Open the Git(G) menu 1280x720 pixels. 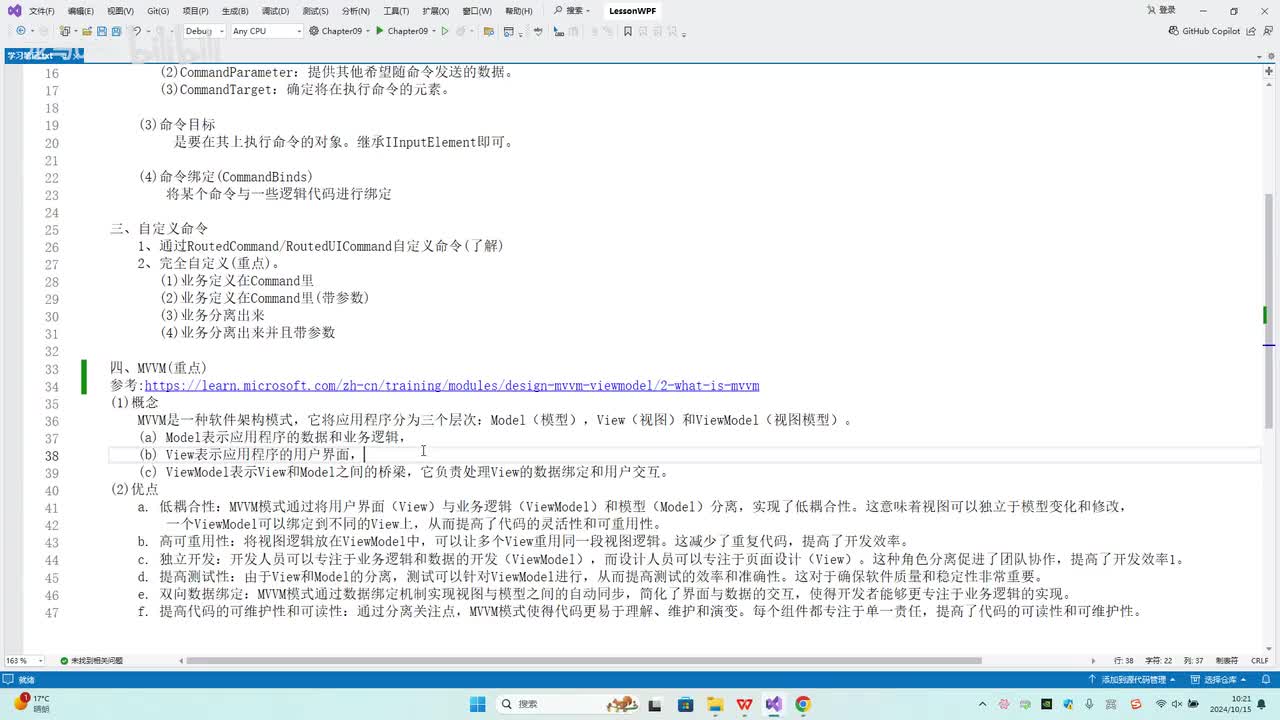click(158, 11)
